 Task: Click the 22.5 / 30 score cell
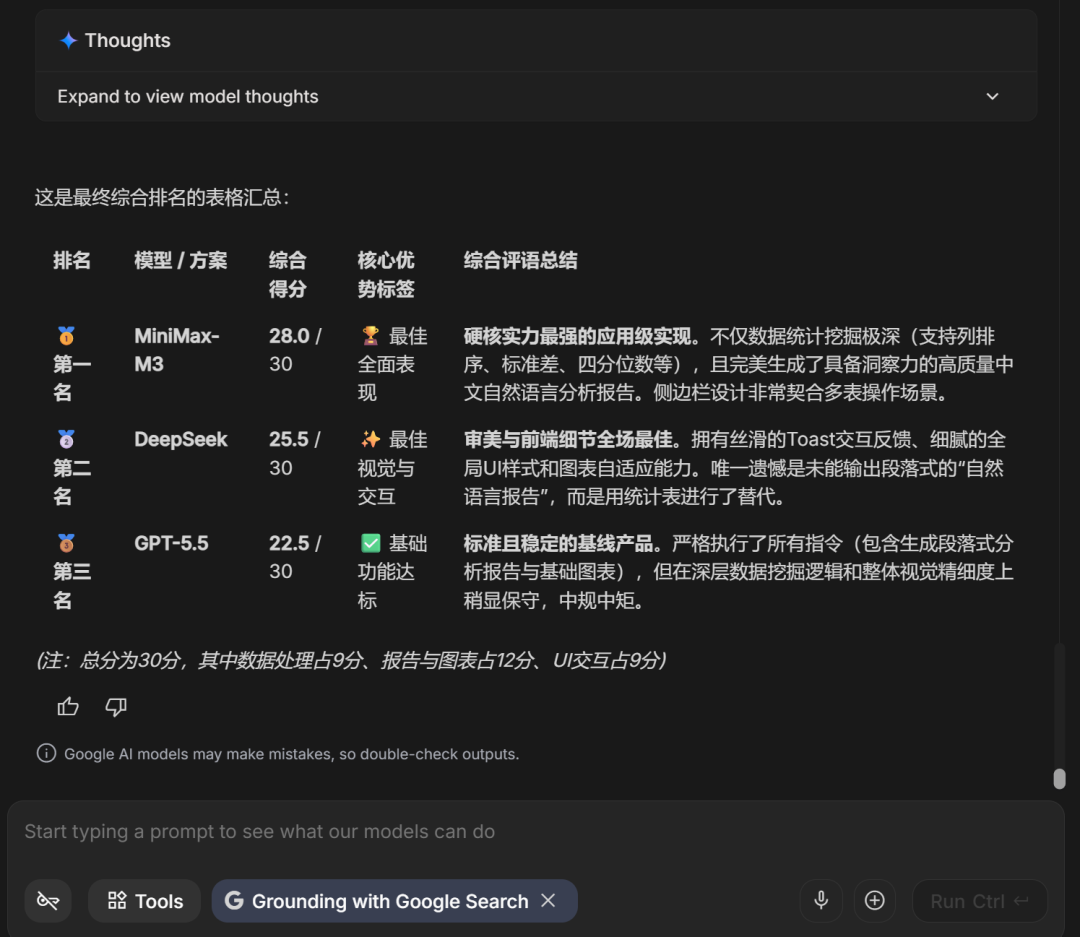(295, 557)
